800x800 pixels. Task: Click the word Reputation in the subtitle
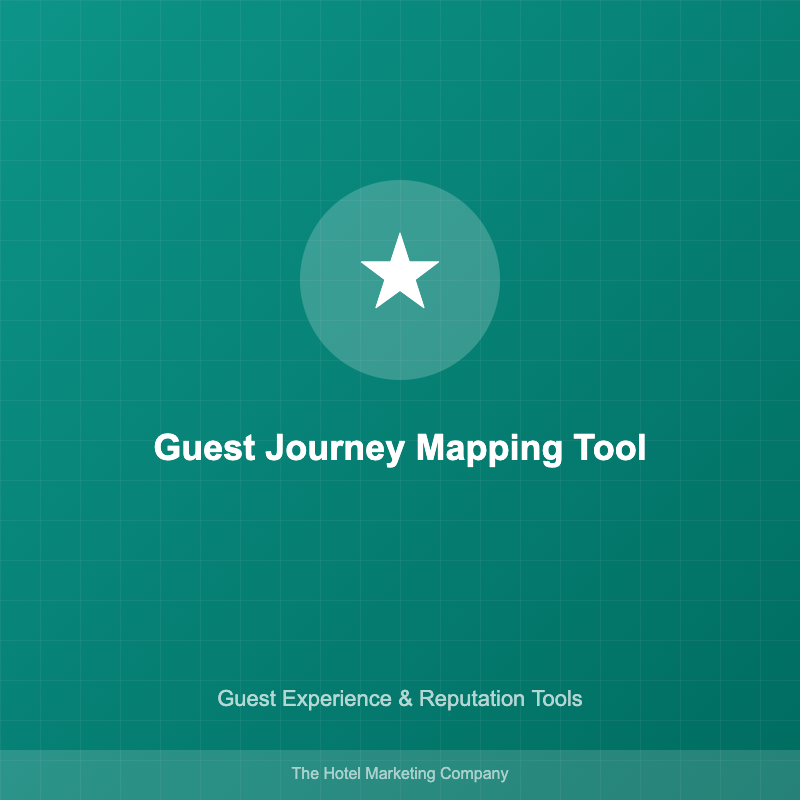point(472,699)
